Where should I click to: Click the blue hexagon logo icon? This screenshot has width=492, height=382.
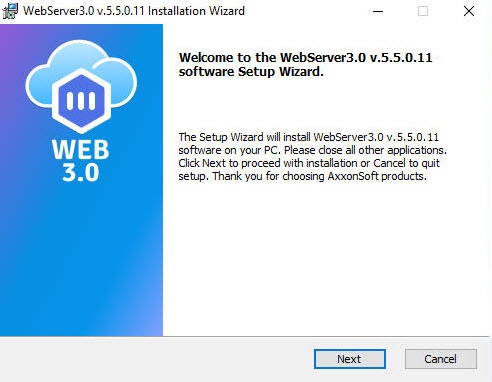pyautogui.click(x=81, y=101)
